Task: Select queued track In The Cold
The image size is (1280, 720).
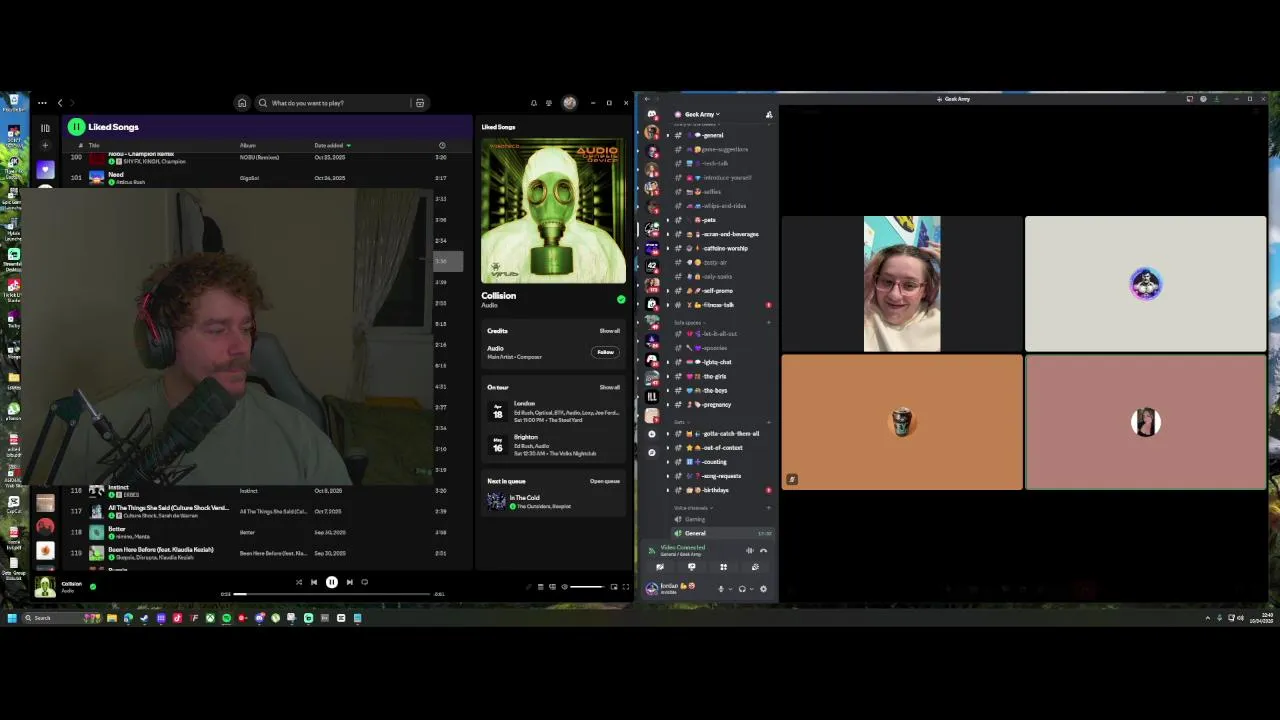Action: click(x=554, y=502)
